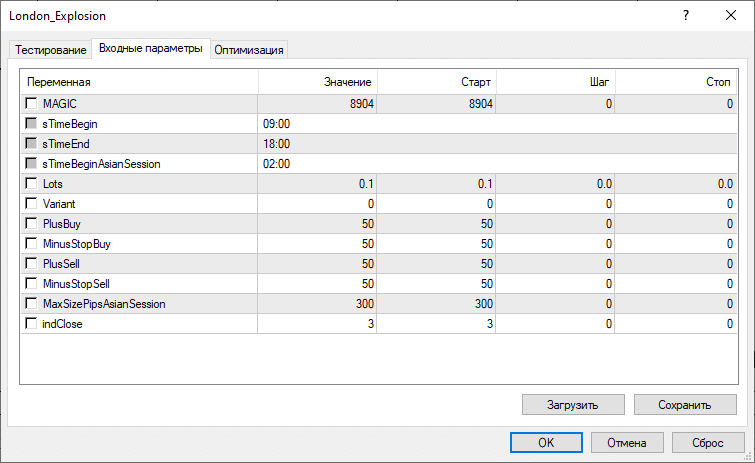Viewport: 755px width, 463px height.
Task: Tick the Lots parameter checkbox
Action: 32,184
